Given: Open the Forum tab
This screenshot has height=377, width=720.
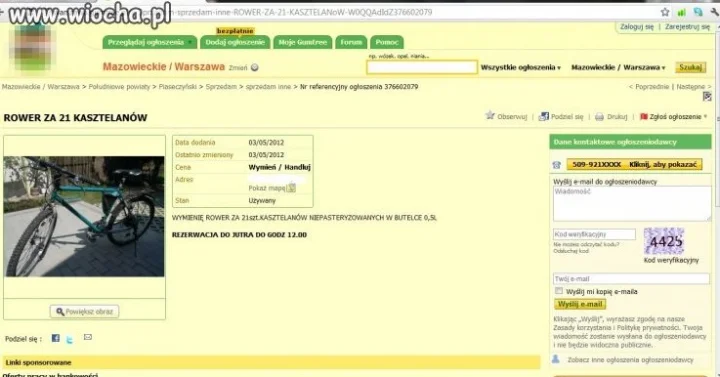Looking at the screenshot, I should click(351, 42).
